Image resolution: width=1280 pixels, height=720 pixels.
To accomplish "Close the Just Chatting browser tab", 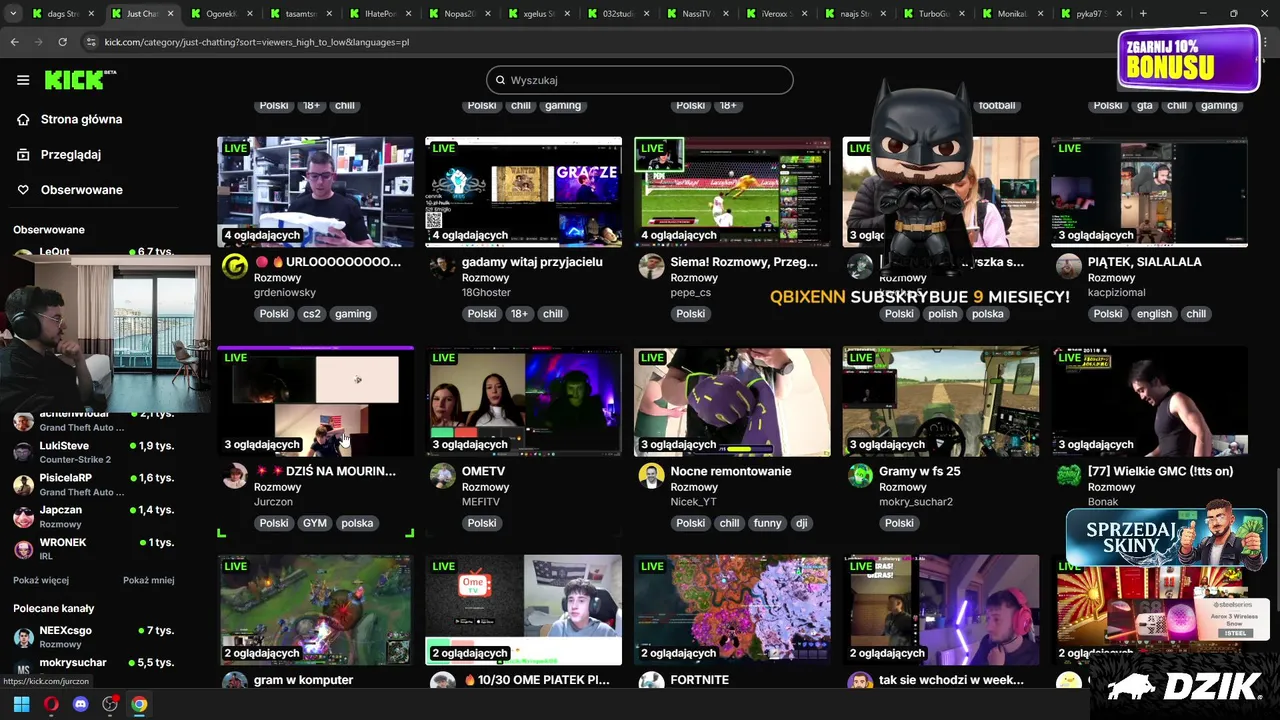I will pos(169,14).
